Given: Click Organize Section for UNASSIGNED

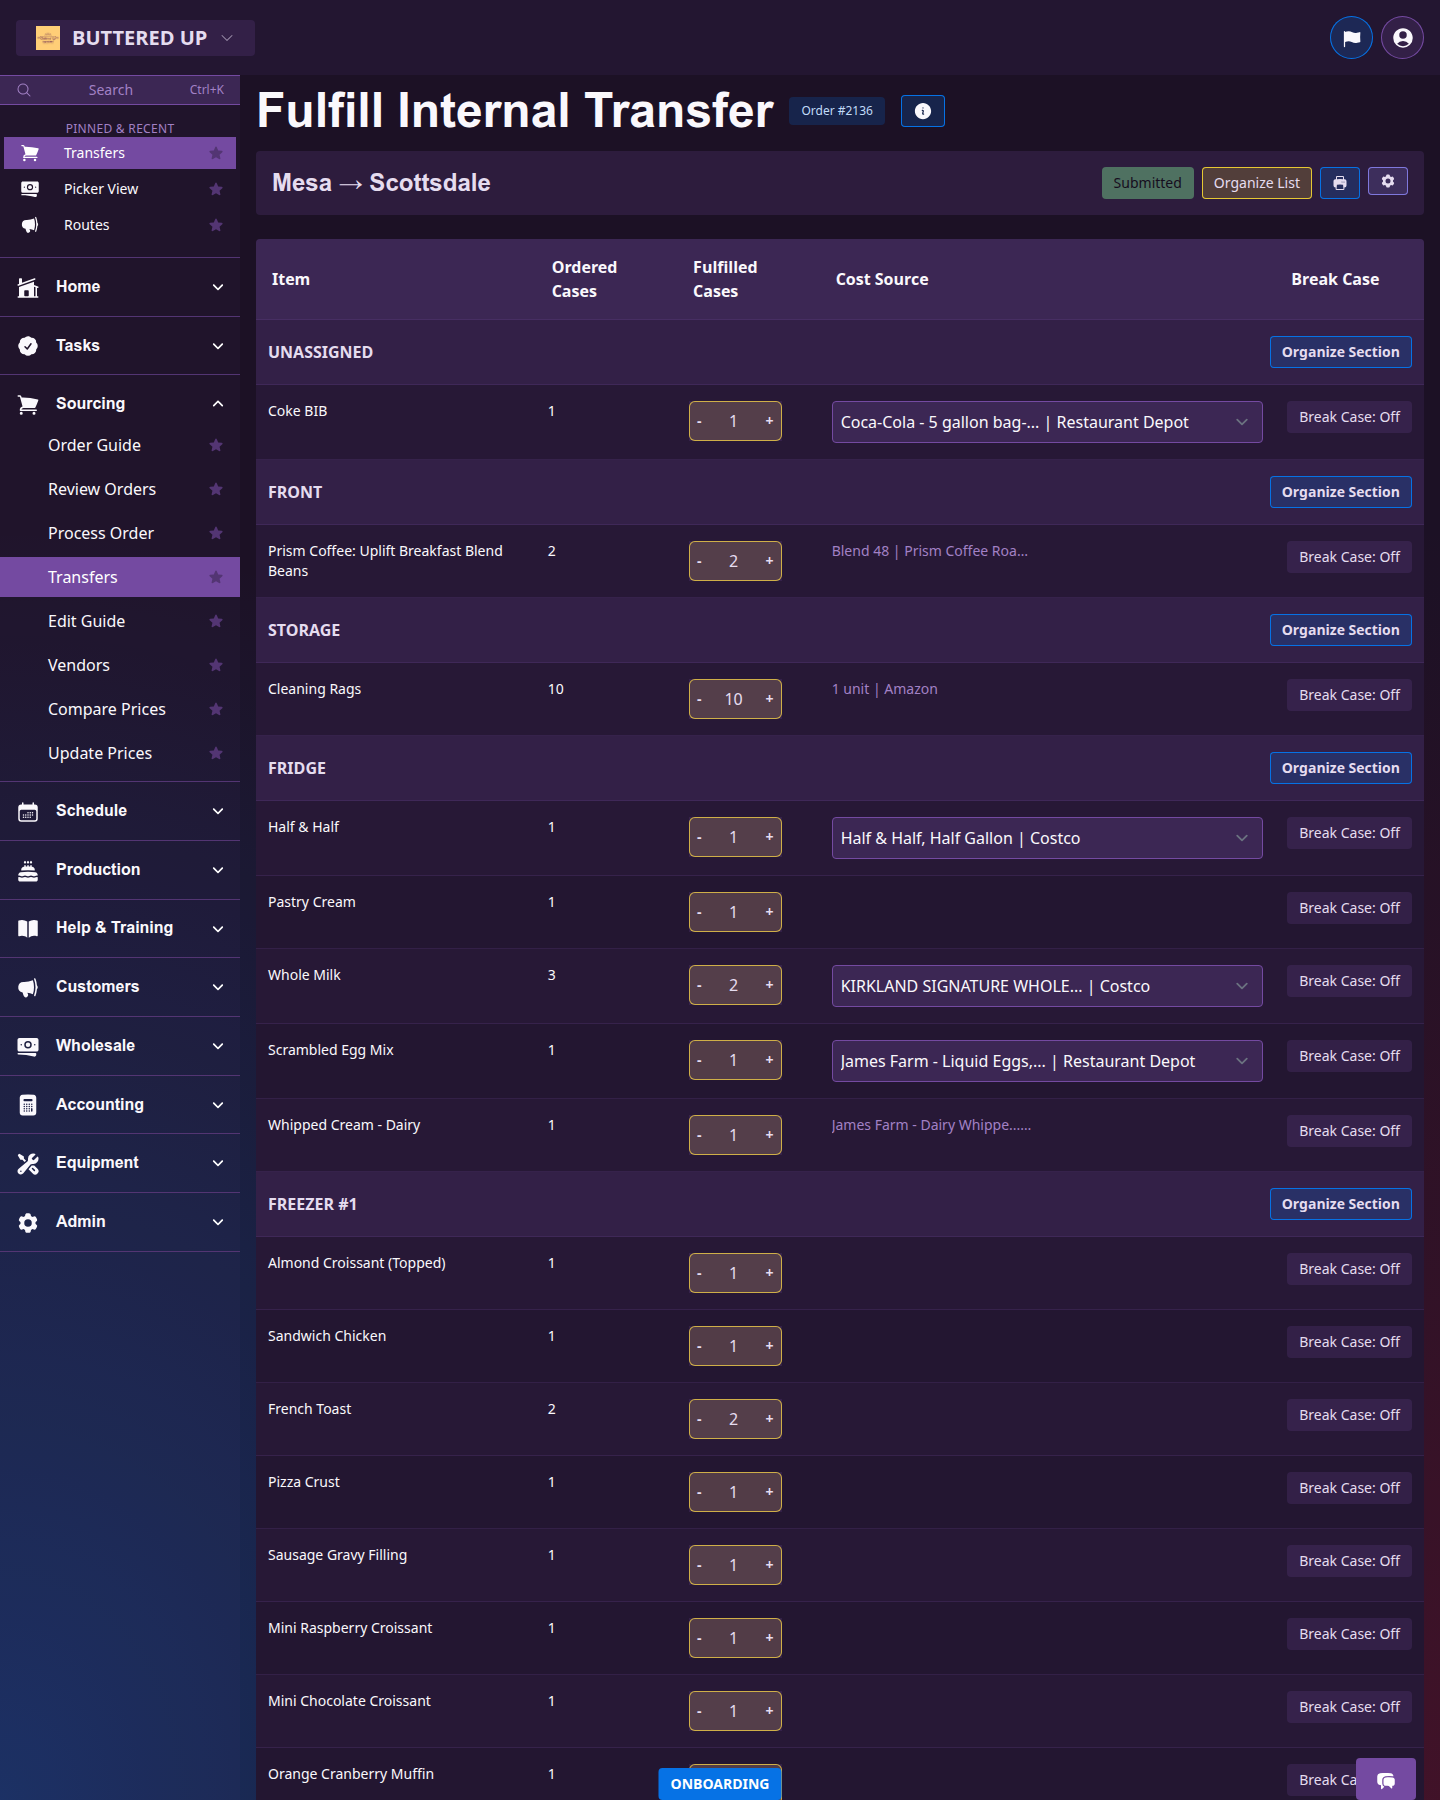Looking at the screenshot, I should (1340, 352).
